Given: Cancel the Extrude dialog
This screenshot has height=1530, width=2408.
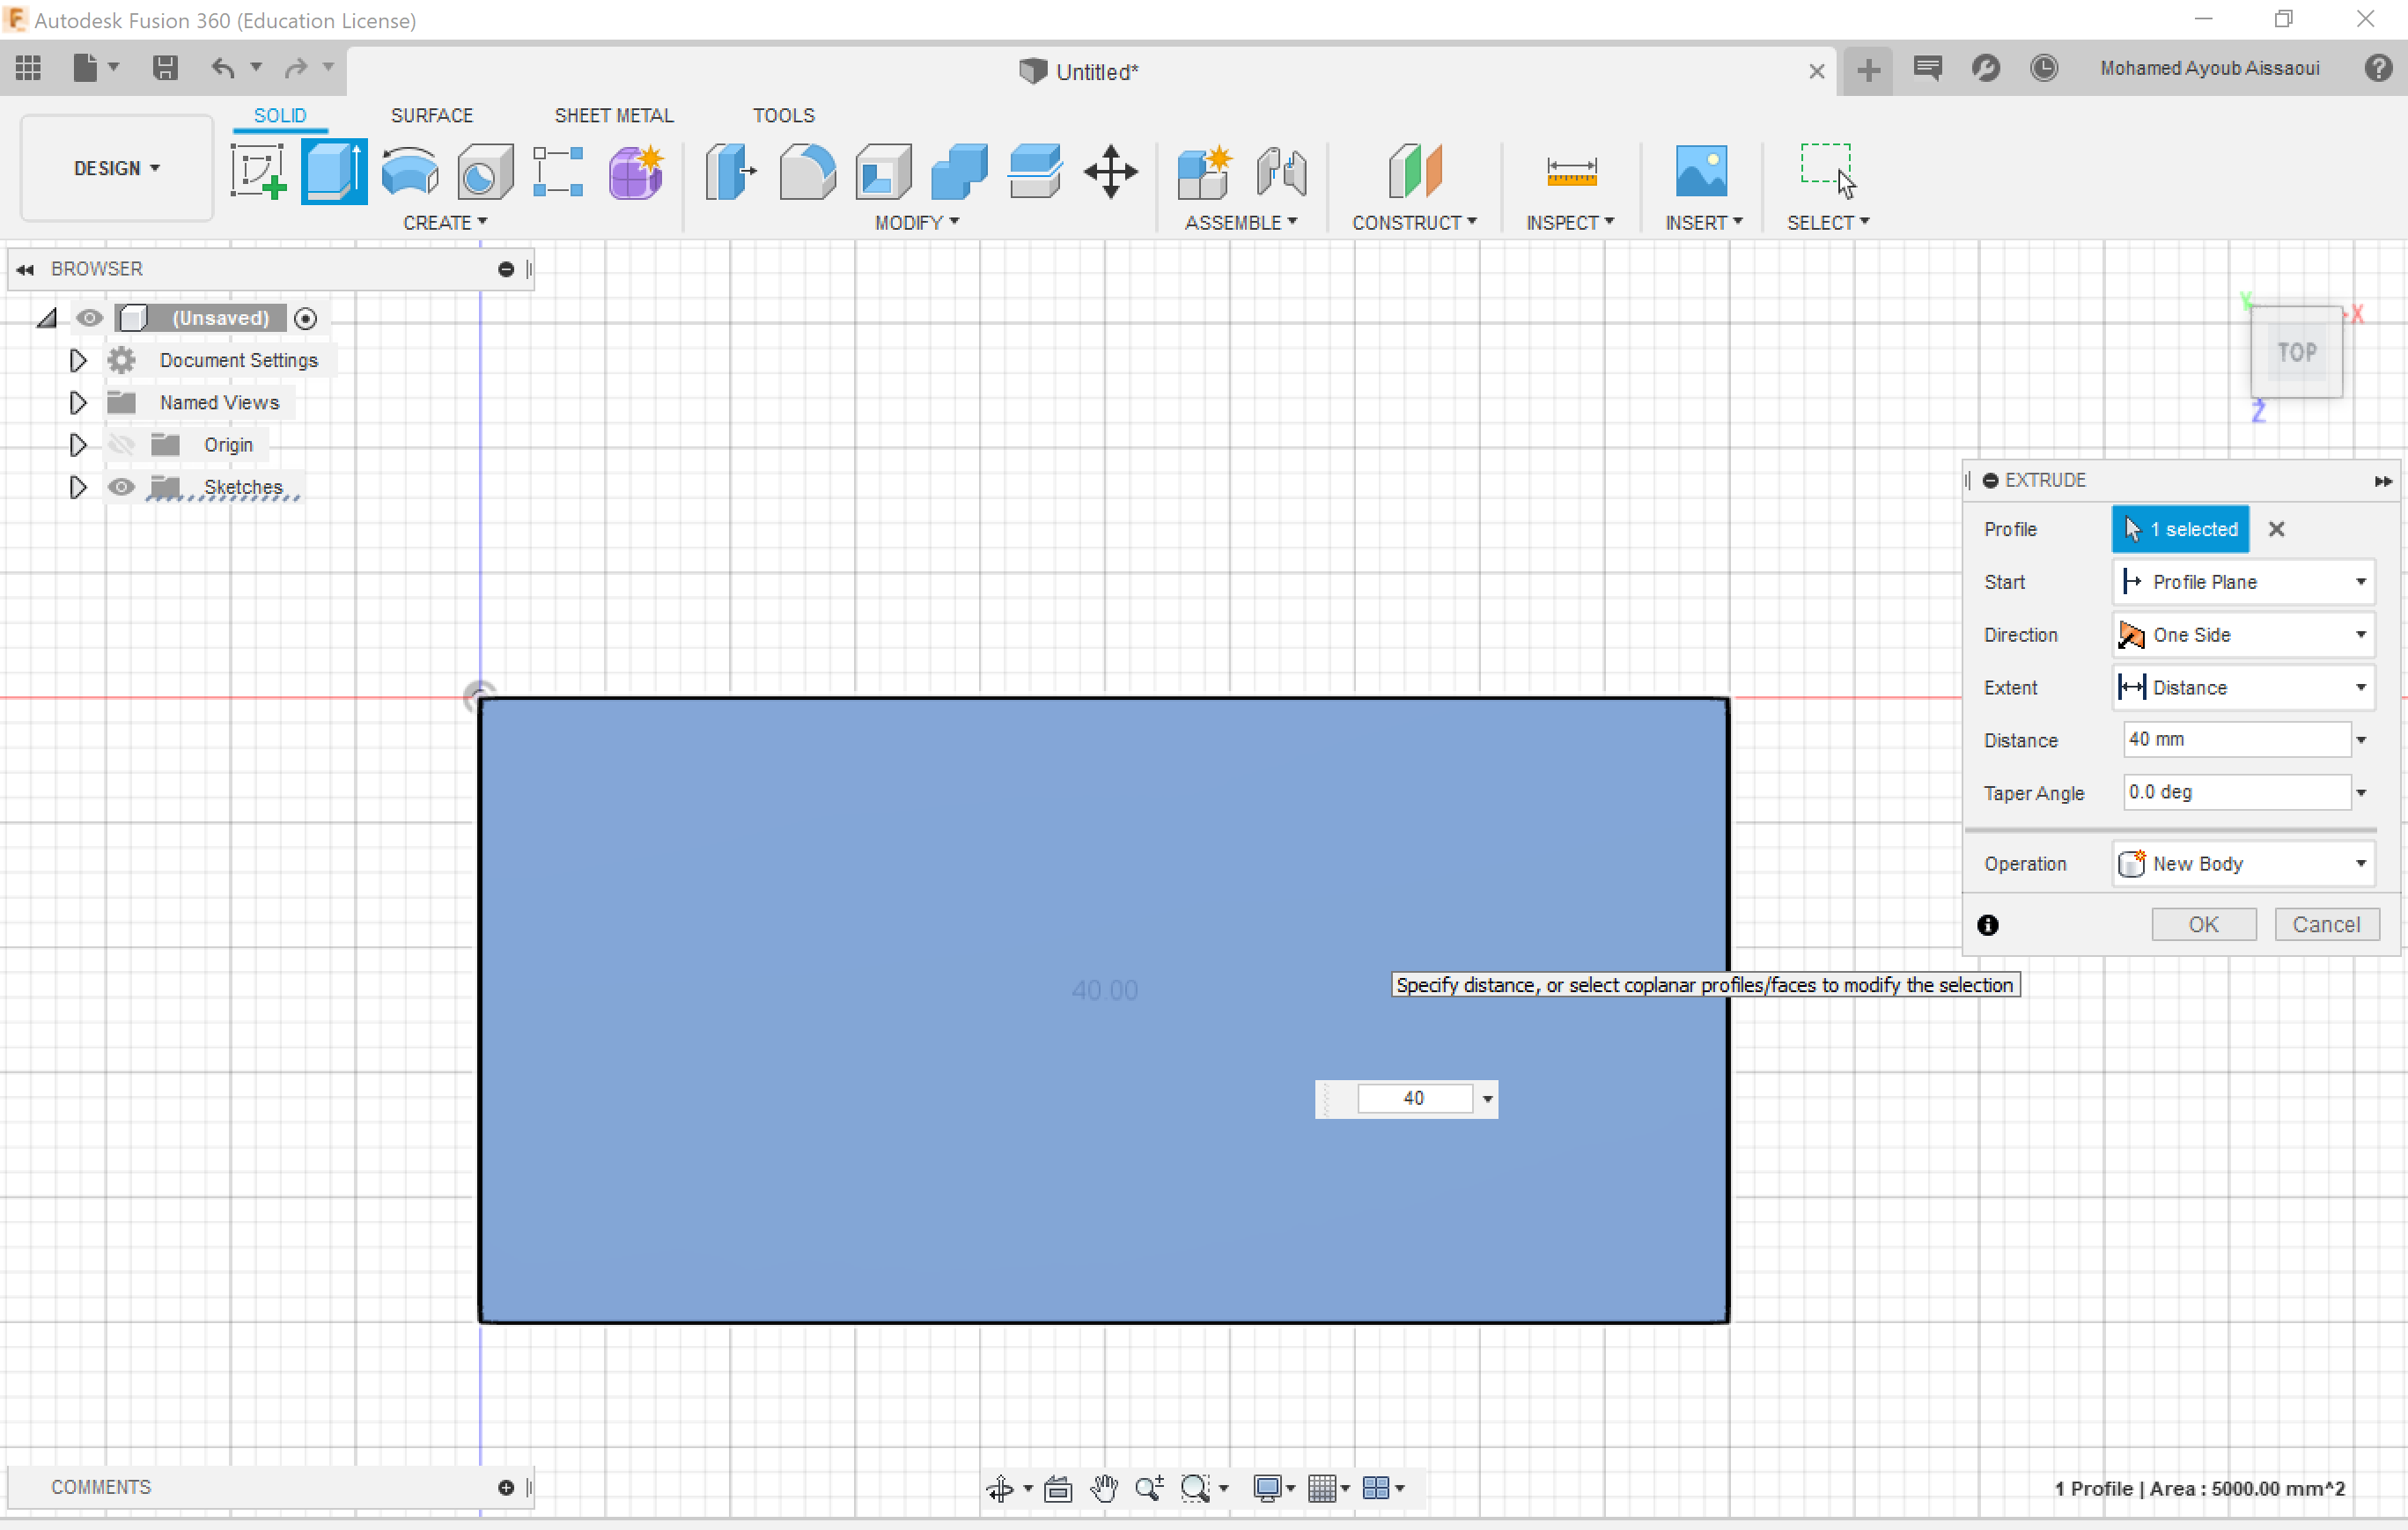Looking at the screenshot, I should coord(2325,924).
